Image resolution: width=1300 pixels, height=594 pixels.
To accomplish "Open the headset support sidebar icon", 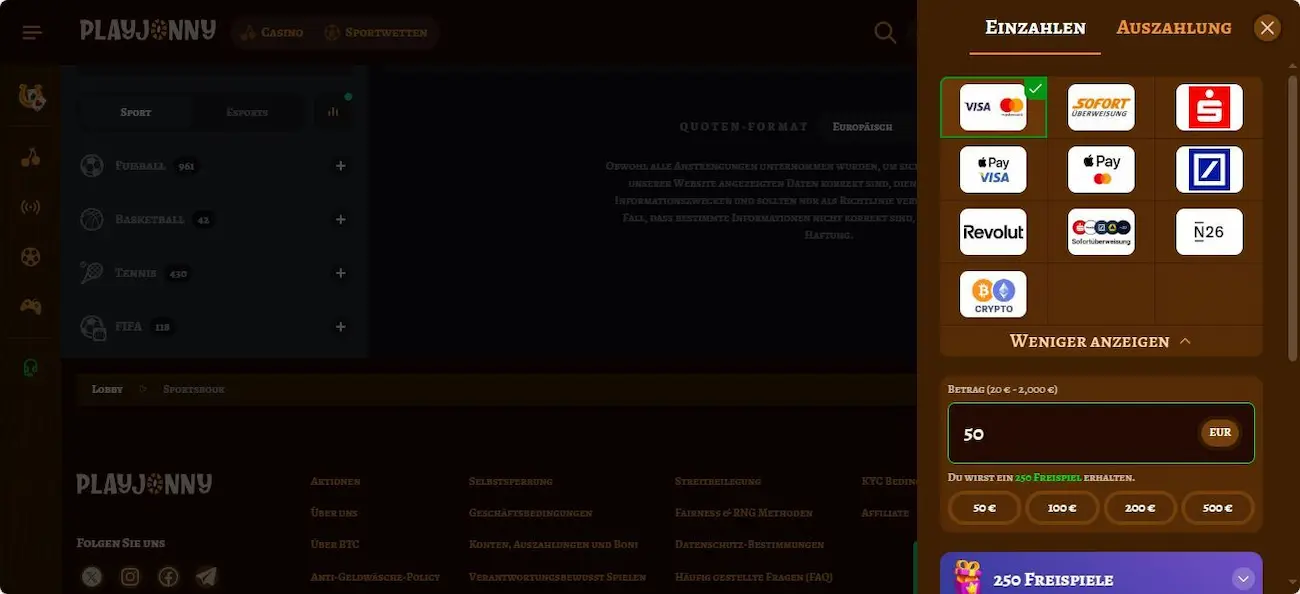I will coord(31,368).
